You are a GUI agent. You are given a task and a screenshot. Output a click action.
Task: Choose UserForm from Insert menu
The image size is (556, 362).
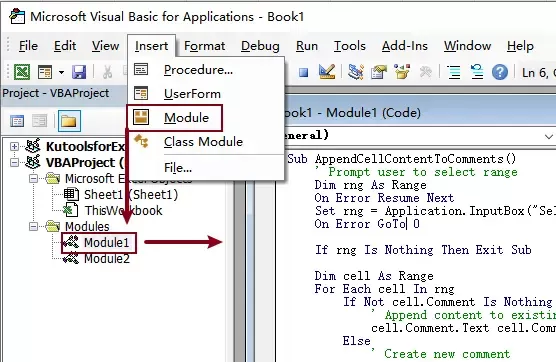[x=206, y=94]
